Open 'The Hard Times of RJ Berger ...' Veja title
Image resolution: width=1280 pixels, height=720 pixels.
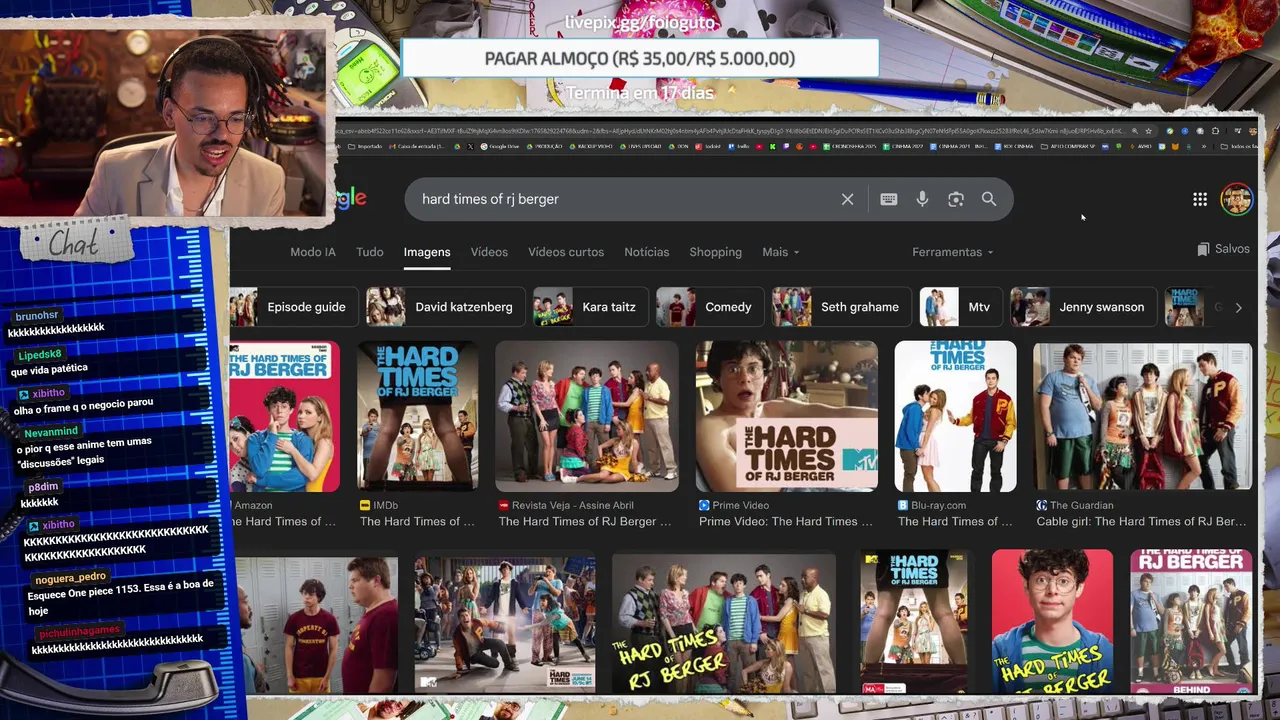pos(585,522)
